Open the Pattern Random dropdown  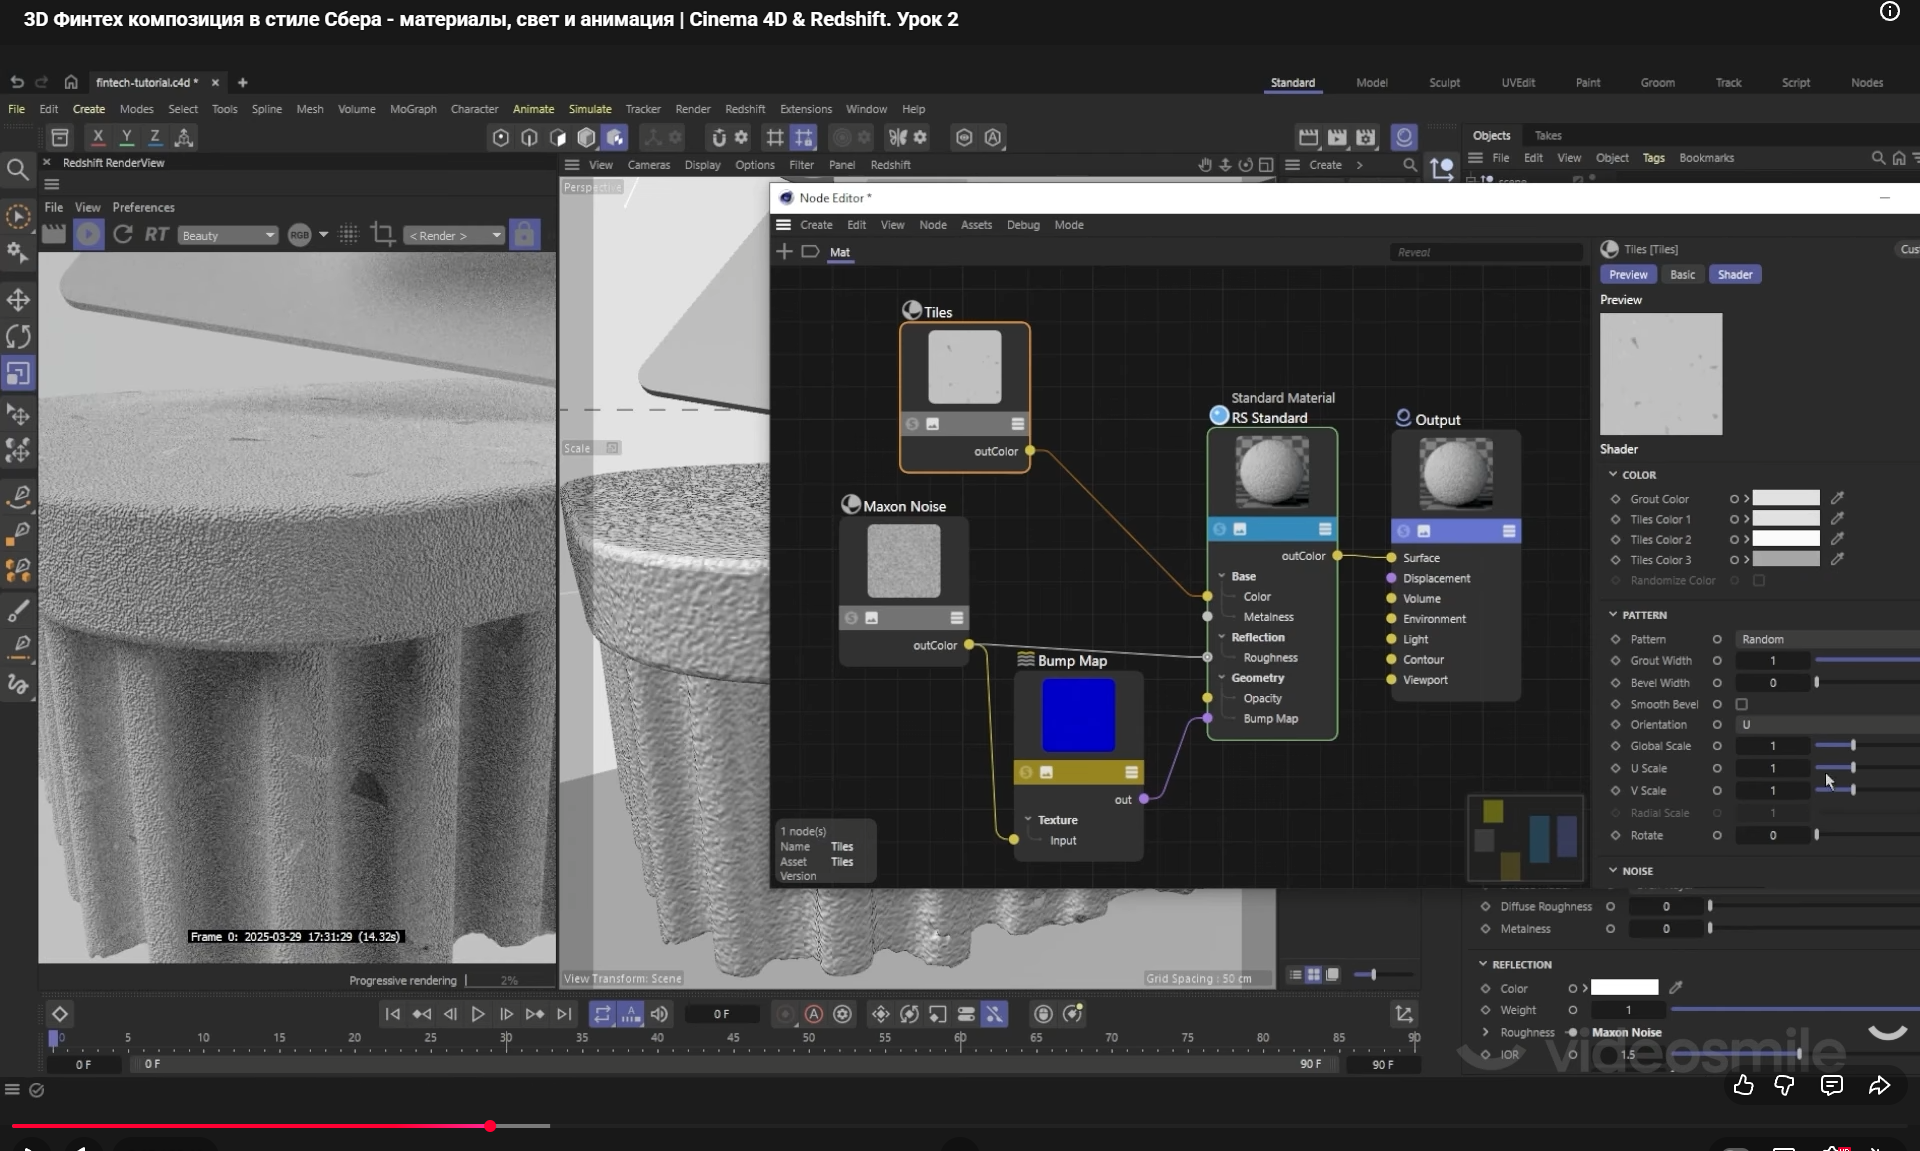coord(1825,639)
